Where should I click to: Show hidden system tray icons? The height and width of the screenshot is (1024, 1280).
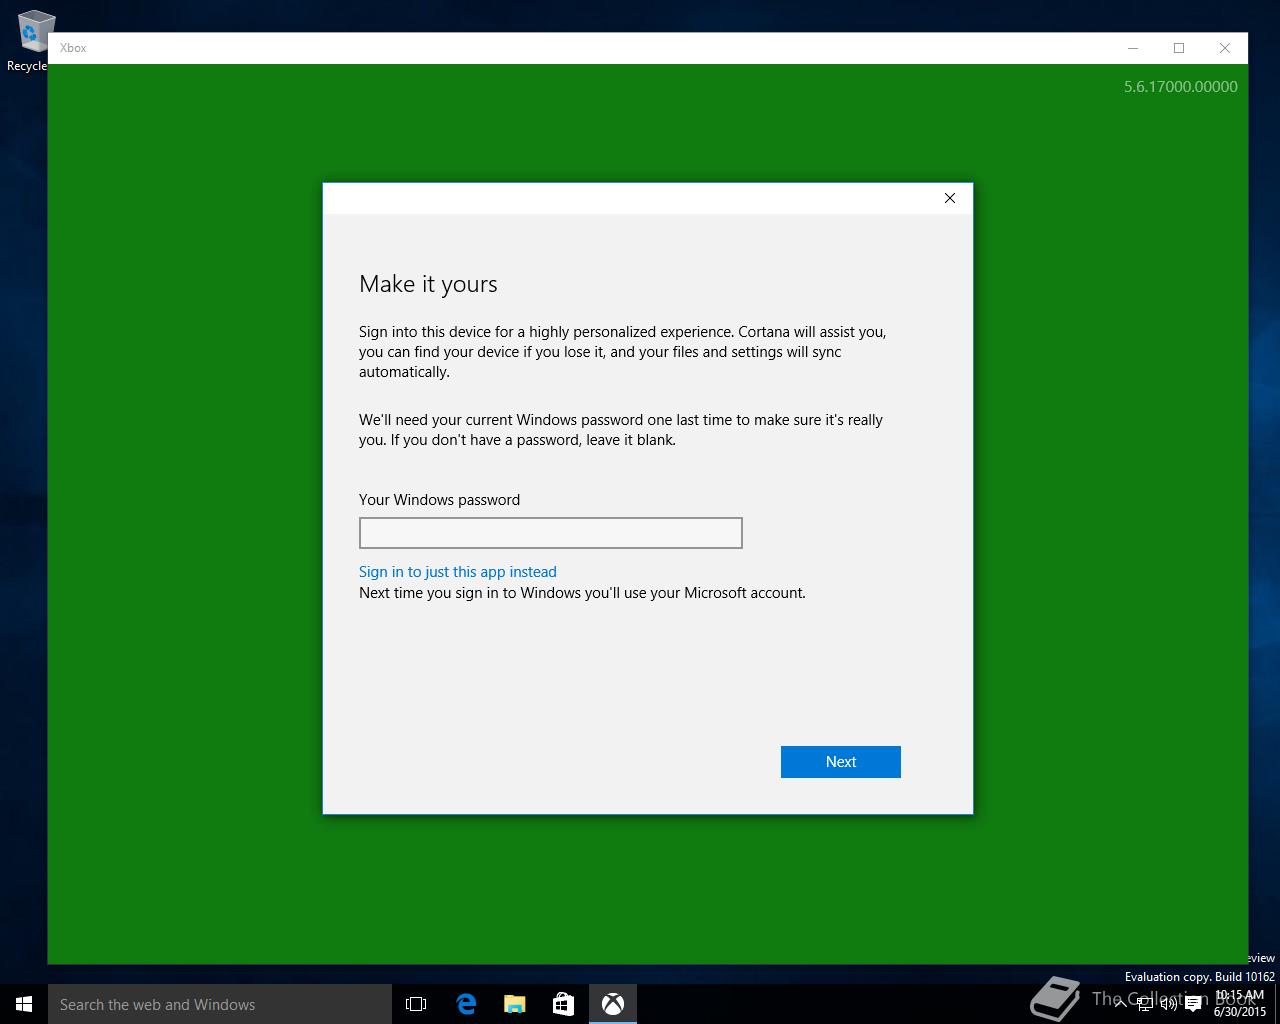pyautogui.click(x=1120, y=1004)
